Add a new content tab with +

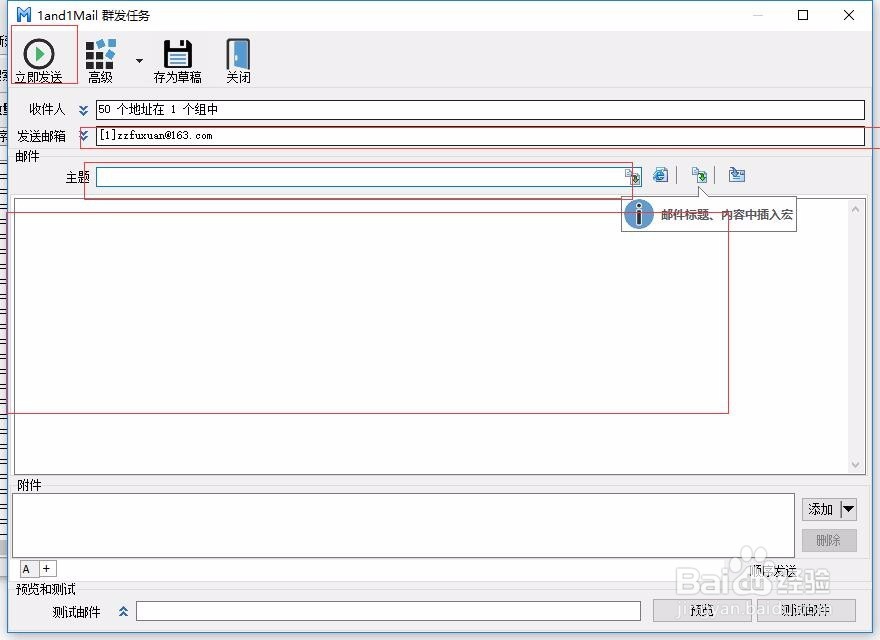tap(47, 569)
